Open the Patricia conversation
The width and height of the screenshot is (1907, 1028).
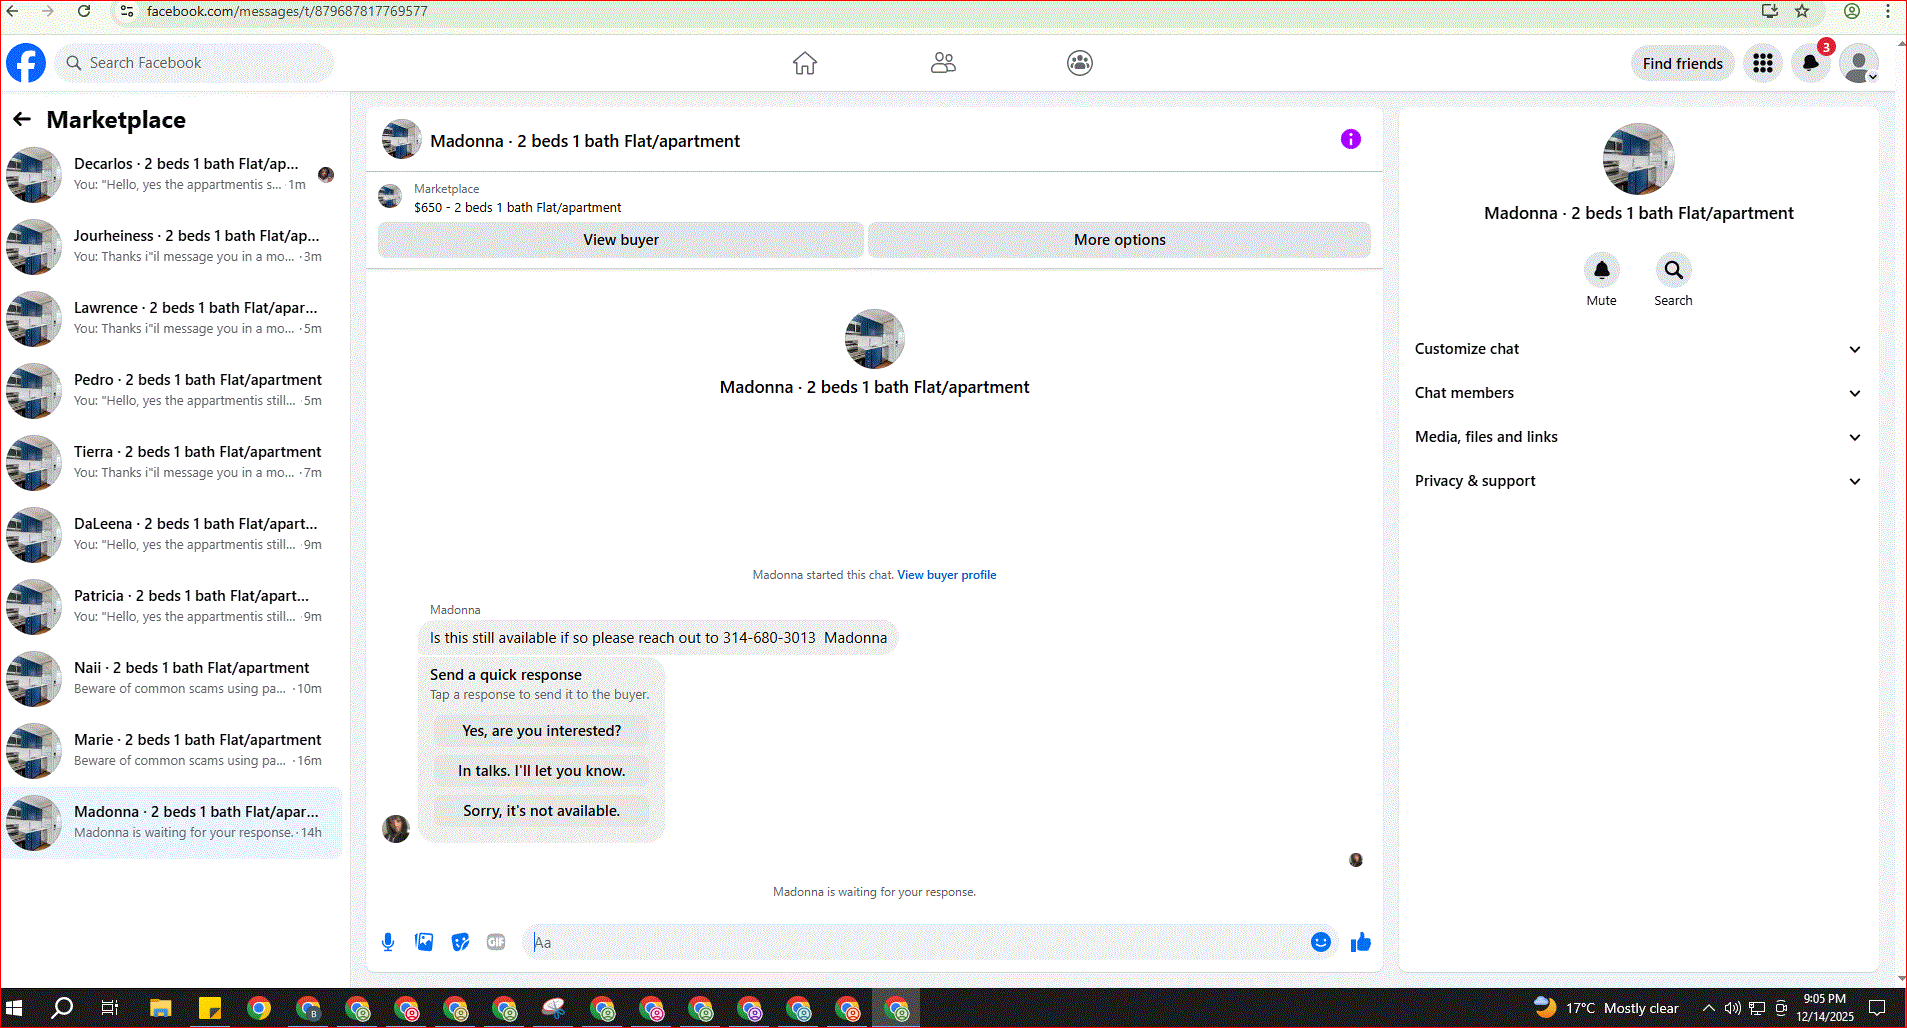tap(172, 606)
